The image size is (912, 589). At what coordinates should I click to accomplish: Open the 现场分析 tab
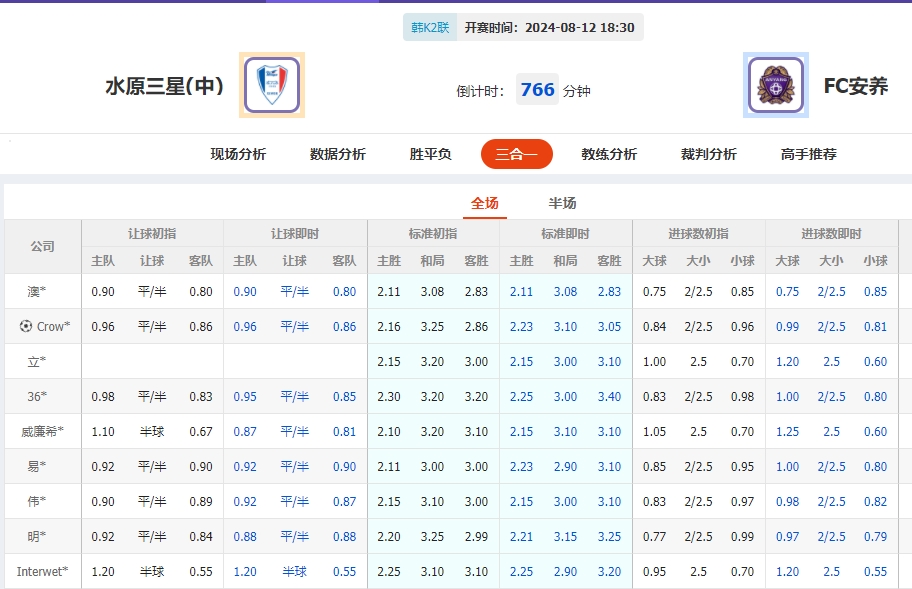(x=235, y=156)
